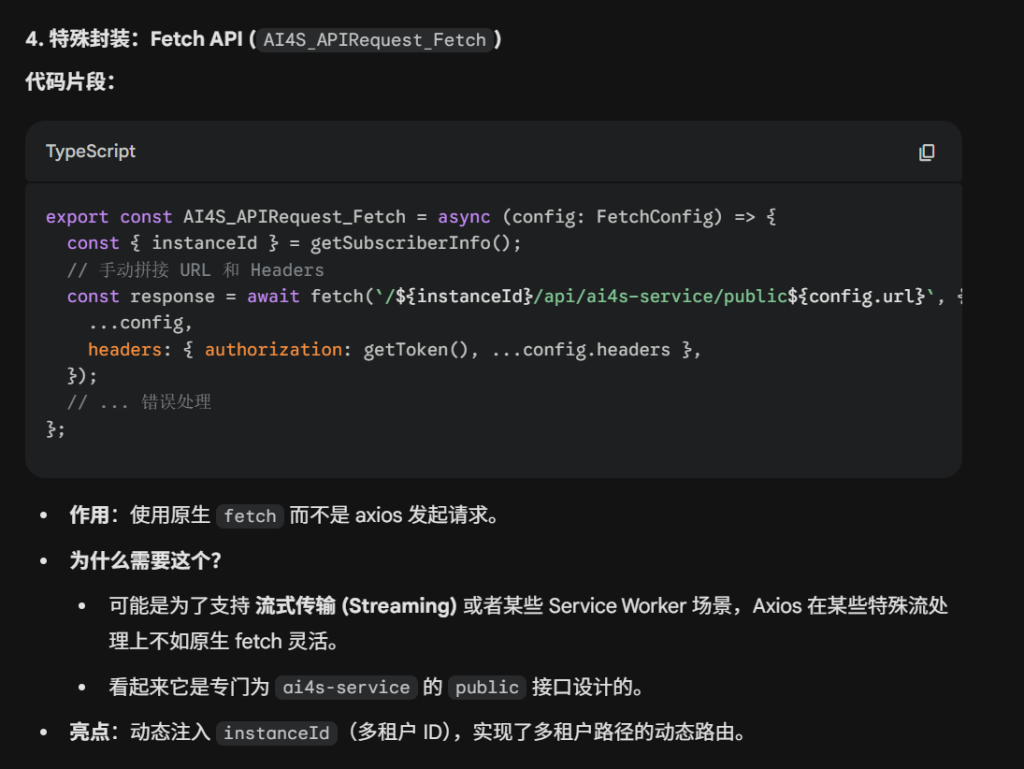The height and width of the screenshot is (769, 1024).
Task: Click the '为什么需要这个?' bullet text
Action: coord(145,561)
